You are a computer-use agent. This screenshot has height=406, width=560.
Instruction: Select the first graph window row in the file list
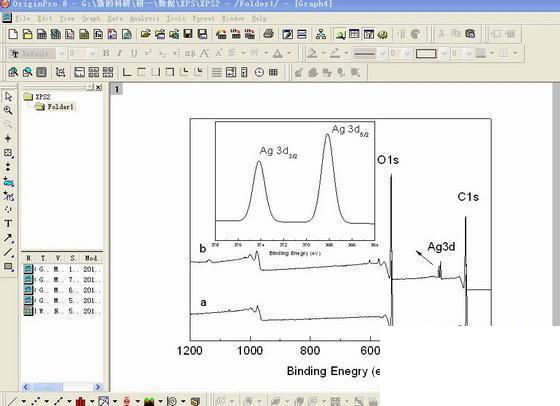(62, 269)
